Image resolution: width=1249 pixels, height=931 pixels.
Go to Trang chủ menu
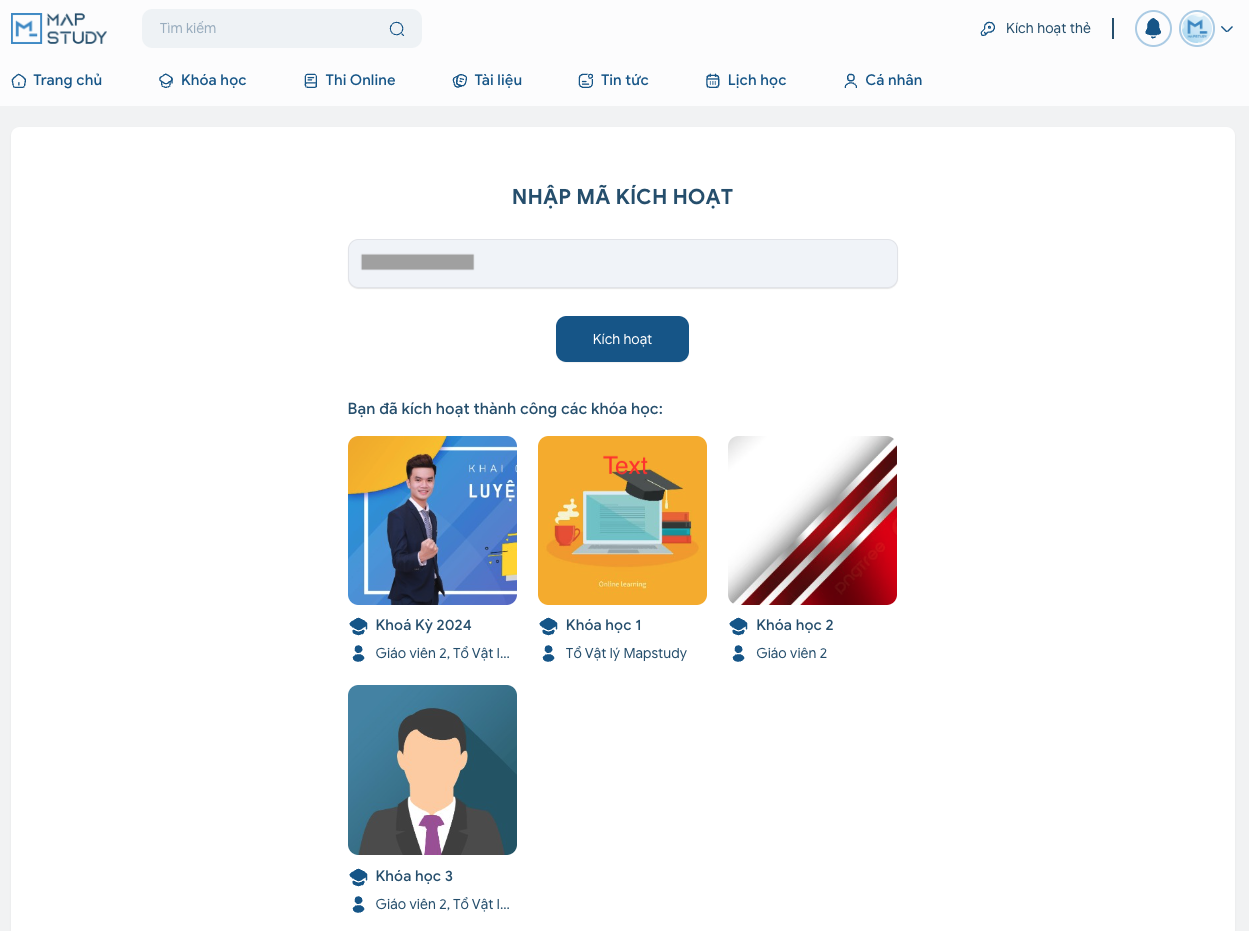coord(57,80)
